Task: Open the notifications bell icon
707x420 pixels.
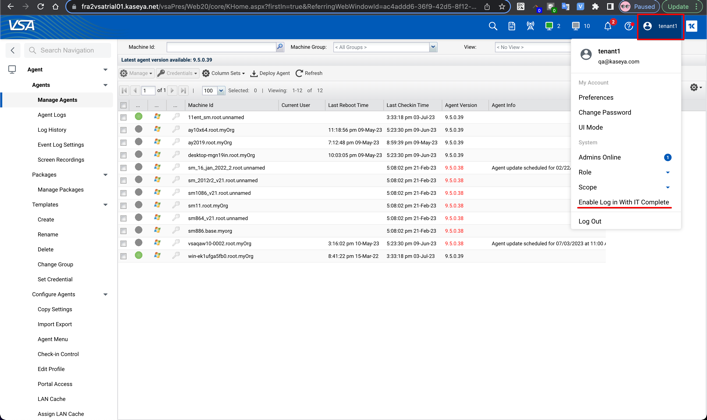Action: pos(607,26)
